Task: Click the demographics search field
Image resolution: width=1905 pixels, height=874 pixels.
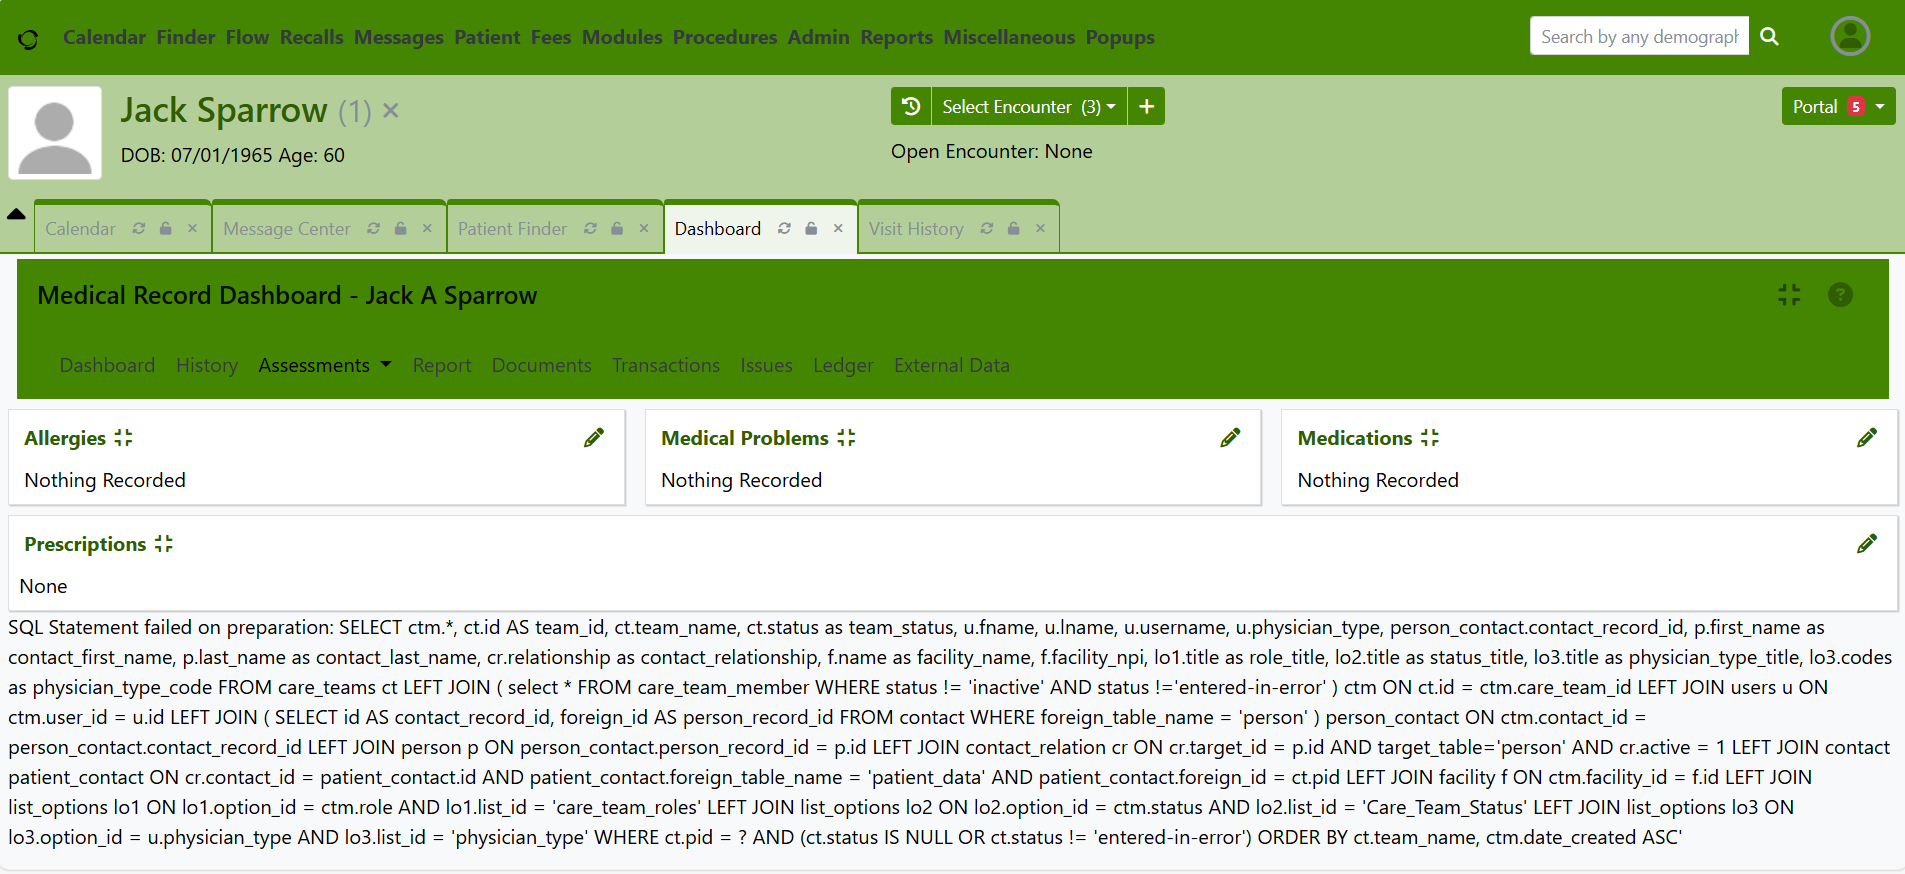Action: coord(1638,37)
